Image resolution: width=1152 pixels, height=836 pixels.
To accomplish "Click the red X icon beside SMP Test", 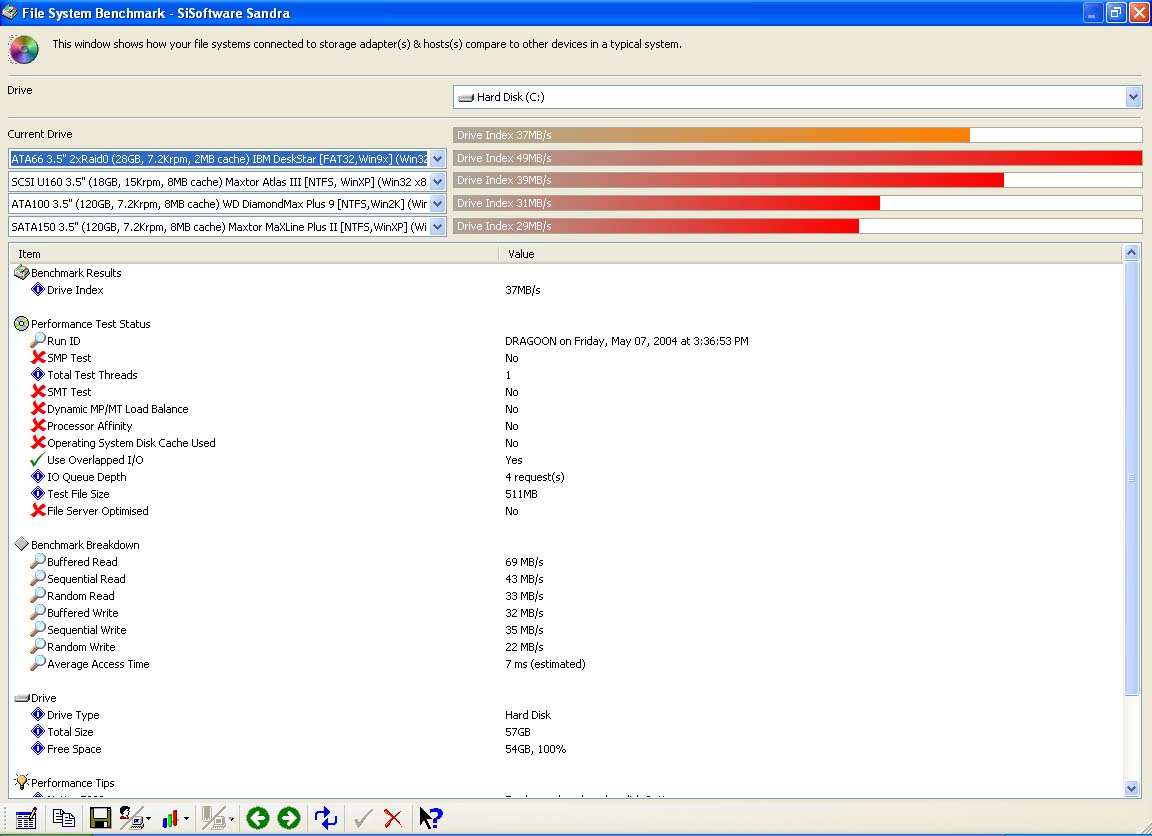I will click(x=38, y=357).
